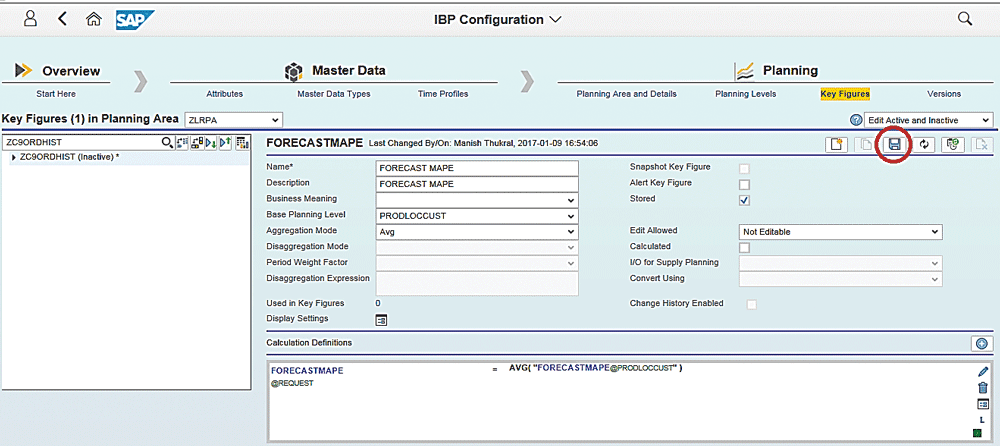Click the second hierarchy icon in key figure toolbar
Viewport: 1000px width, 446px height.
(x=197, y=142)
